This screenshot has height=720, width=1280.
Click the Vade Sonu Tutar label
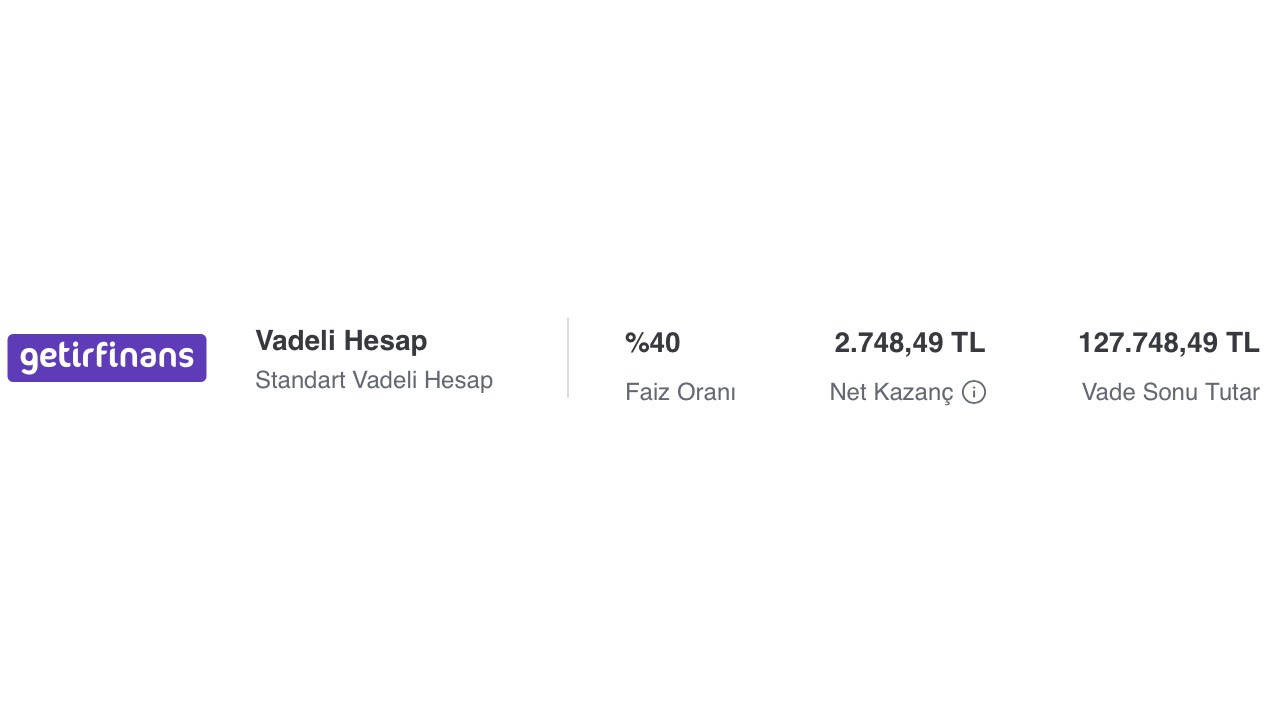[x=1170, y=392]
